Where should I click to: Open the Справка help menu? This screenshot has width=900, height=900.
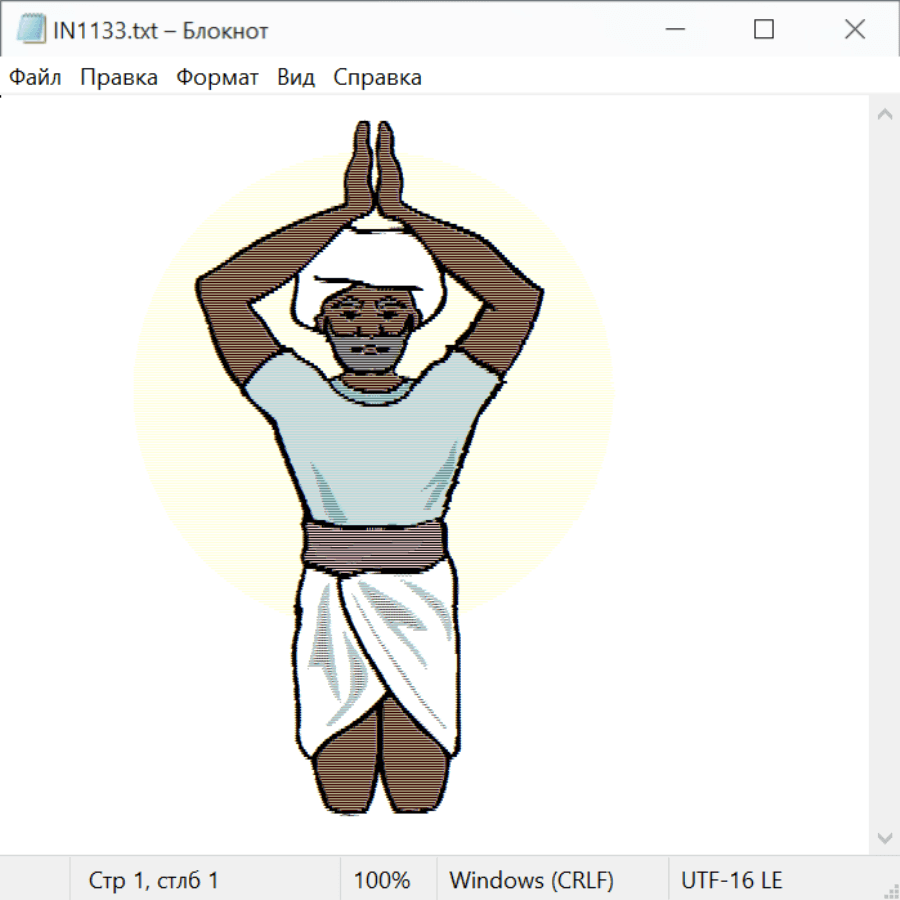point(377,78)
